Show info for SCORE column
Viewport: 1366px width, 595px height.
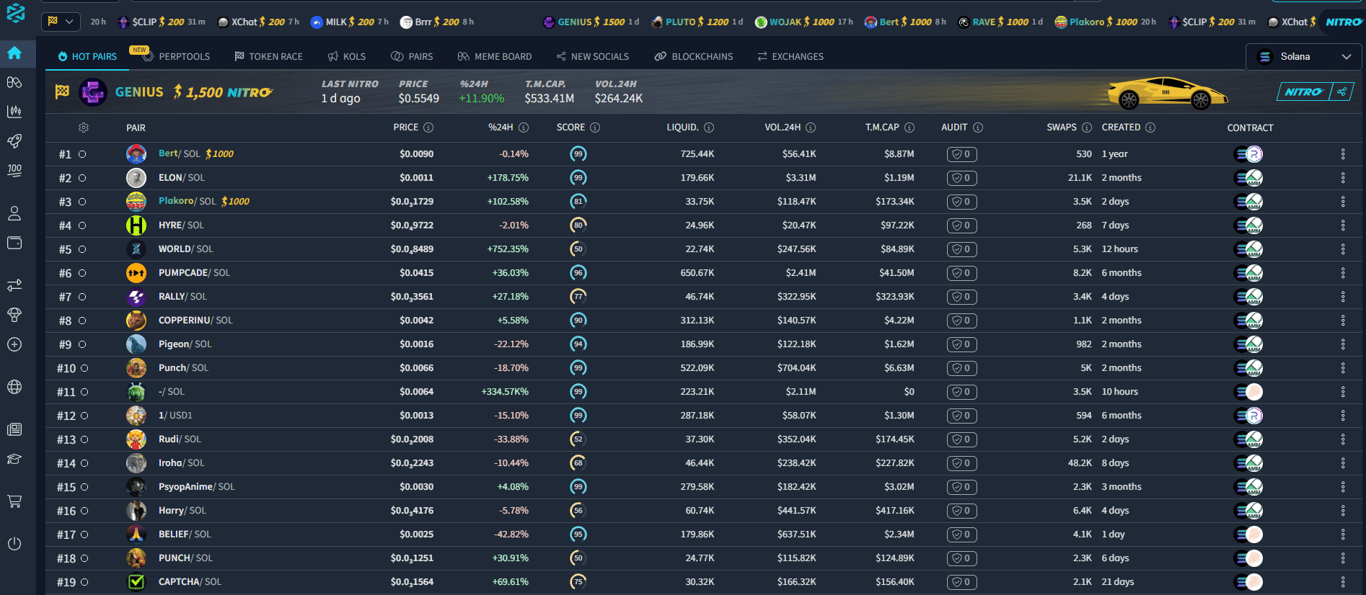595,128
